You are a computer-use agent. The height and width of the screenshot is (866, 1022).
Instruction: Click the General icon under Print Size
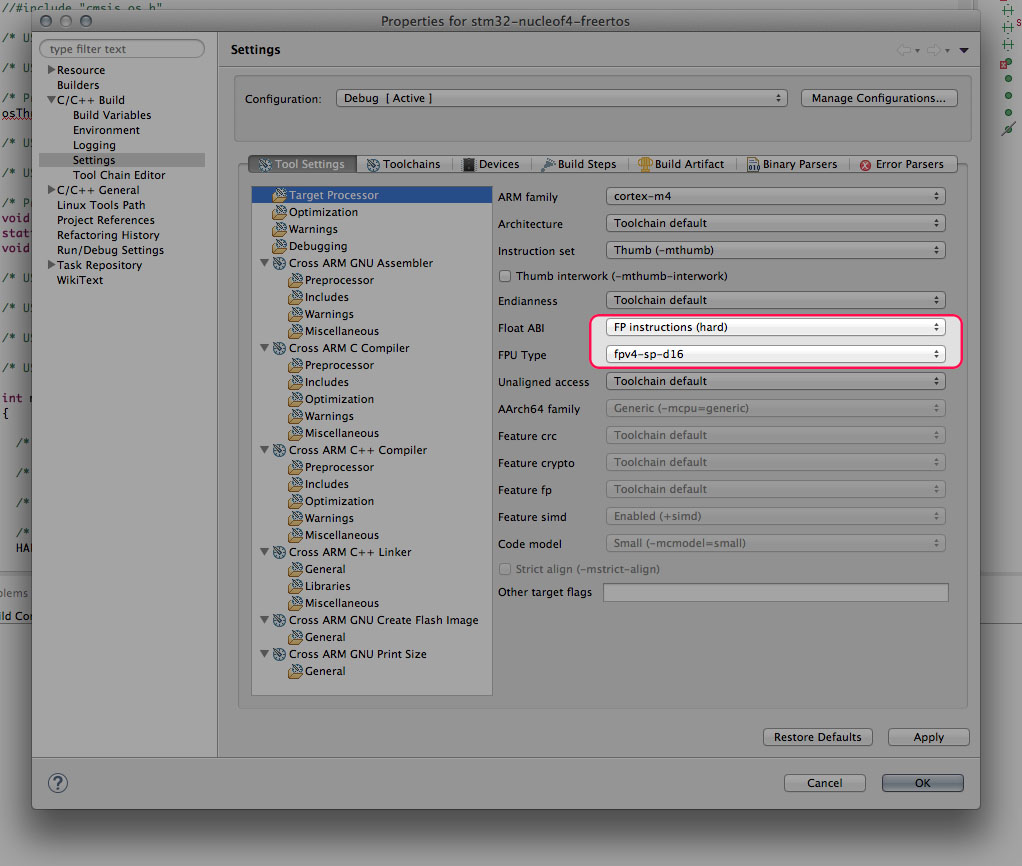[295, 671]
